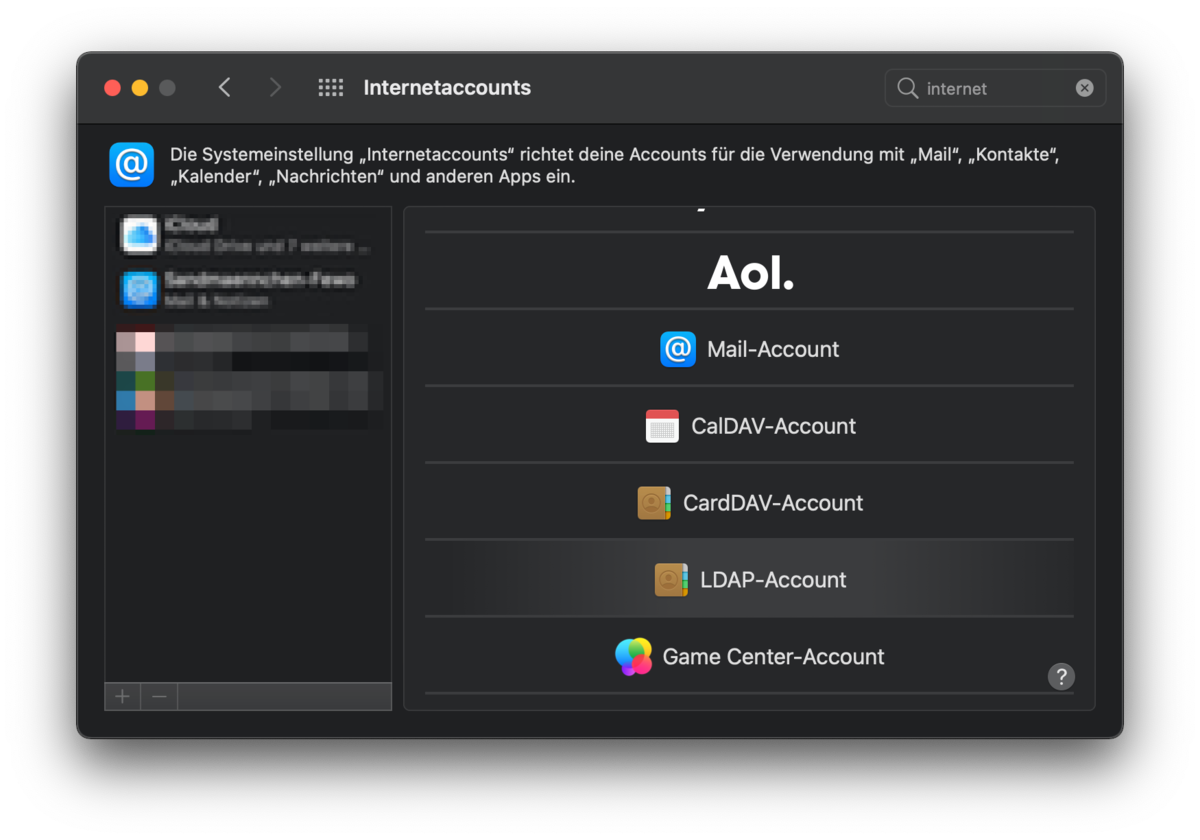Select the second account in sidebar
This screenshot has width=1200, height=840.
[247, 289]
